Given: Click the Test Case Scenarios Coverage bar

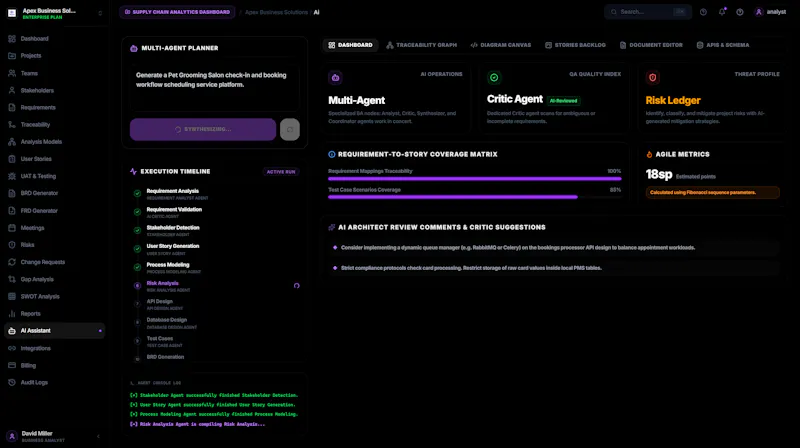Looking at the screenshot, I should pyautogui.click(x=474, y=197).
